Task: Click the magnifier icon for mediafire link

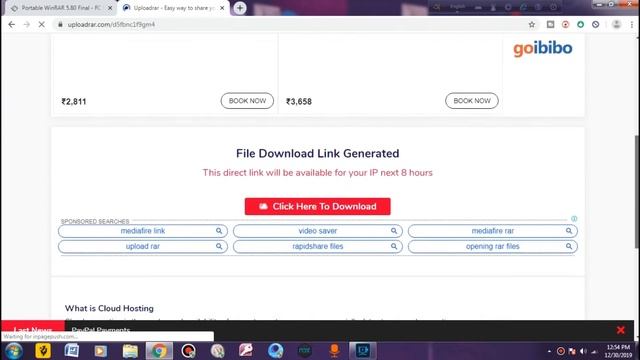Action: 219,231
